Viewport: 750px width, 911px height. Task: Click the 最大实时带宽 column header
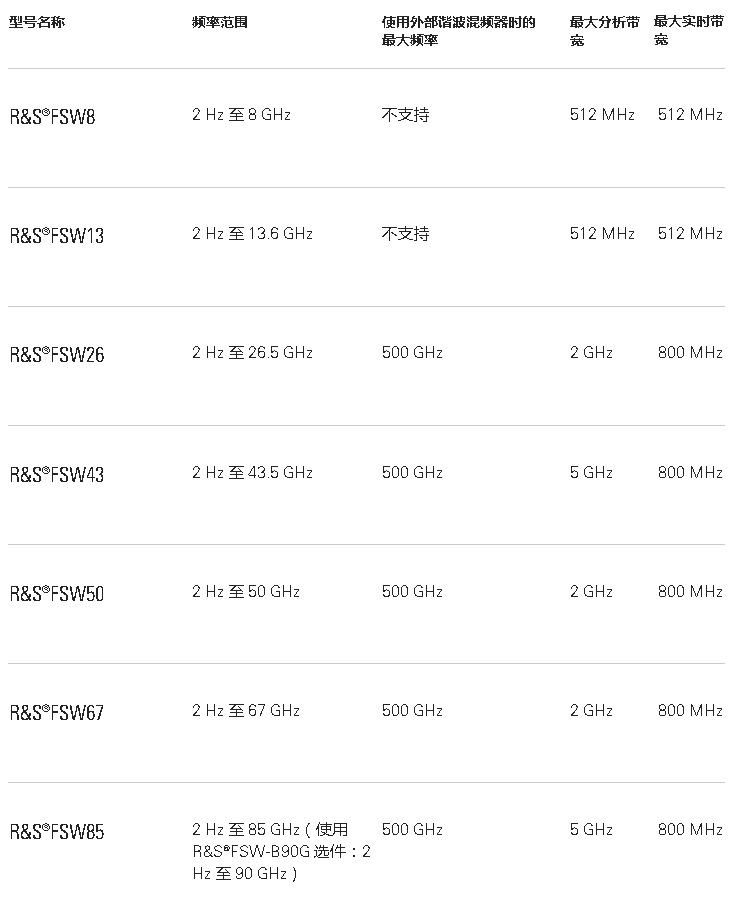point(688,30)
